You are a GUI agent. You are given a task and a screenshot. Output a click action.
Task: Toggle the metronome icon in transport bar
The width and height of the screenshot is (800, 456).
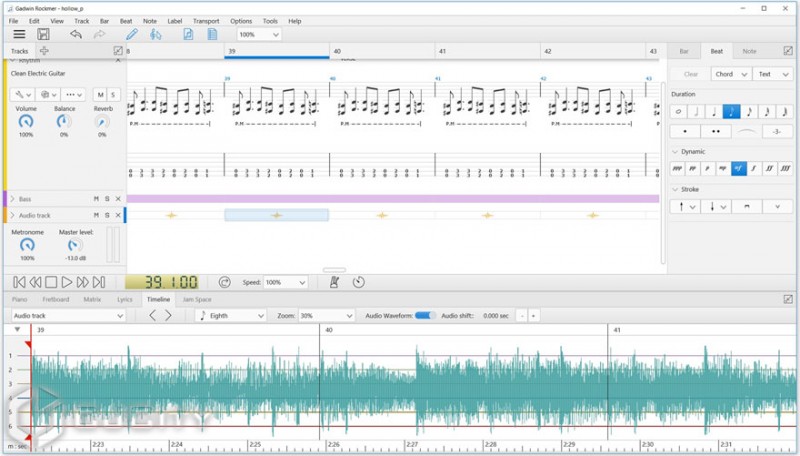pyautogui.click(x=334, y=282)
